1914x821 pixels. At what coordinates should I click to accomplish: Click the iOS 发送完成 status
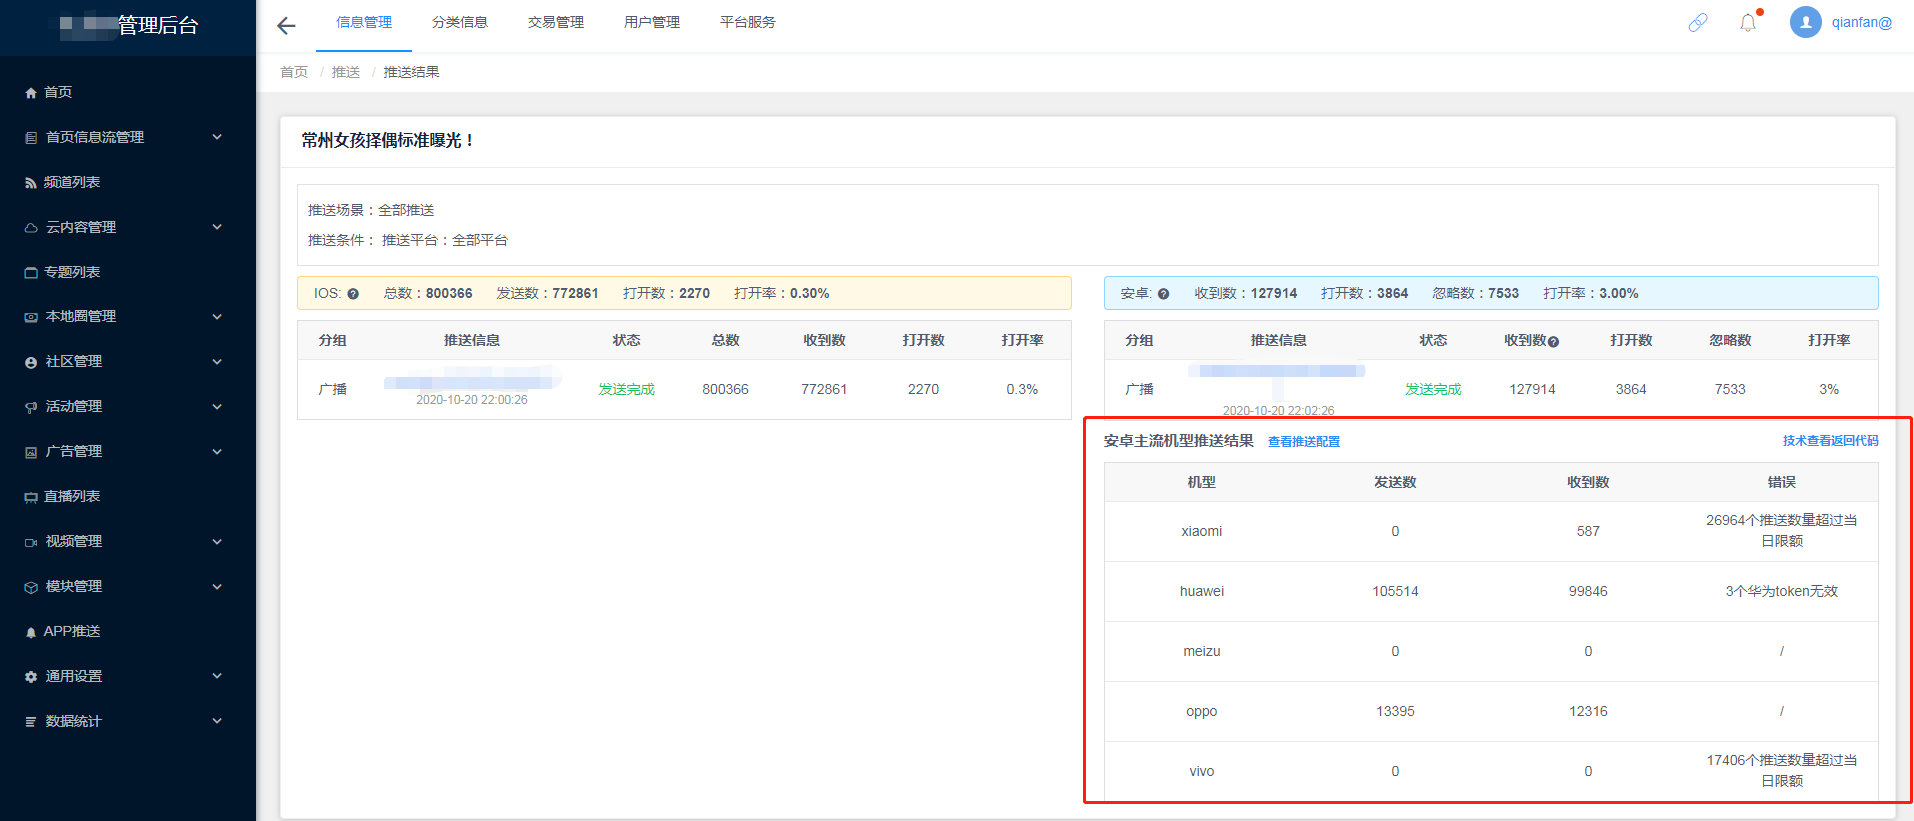tap(627, 389)
